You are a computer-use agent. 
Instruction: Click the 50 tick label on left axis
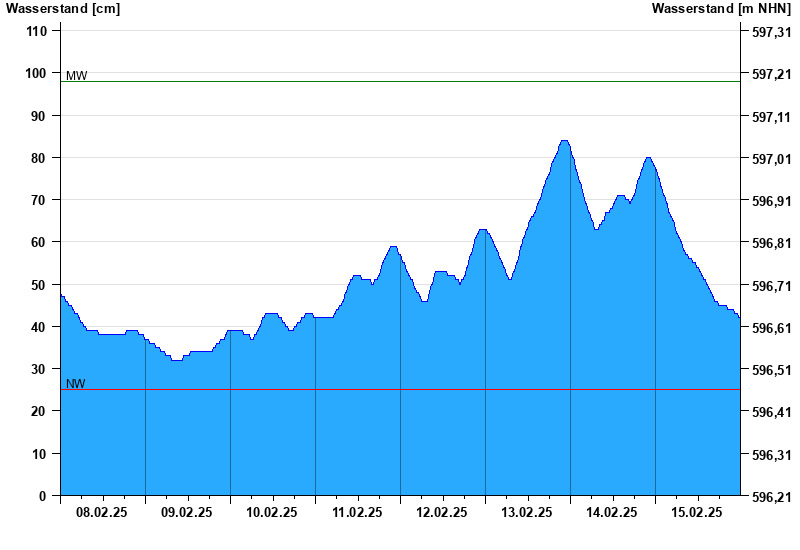[x=38, y=285]
